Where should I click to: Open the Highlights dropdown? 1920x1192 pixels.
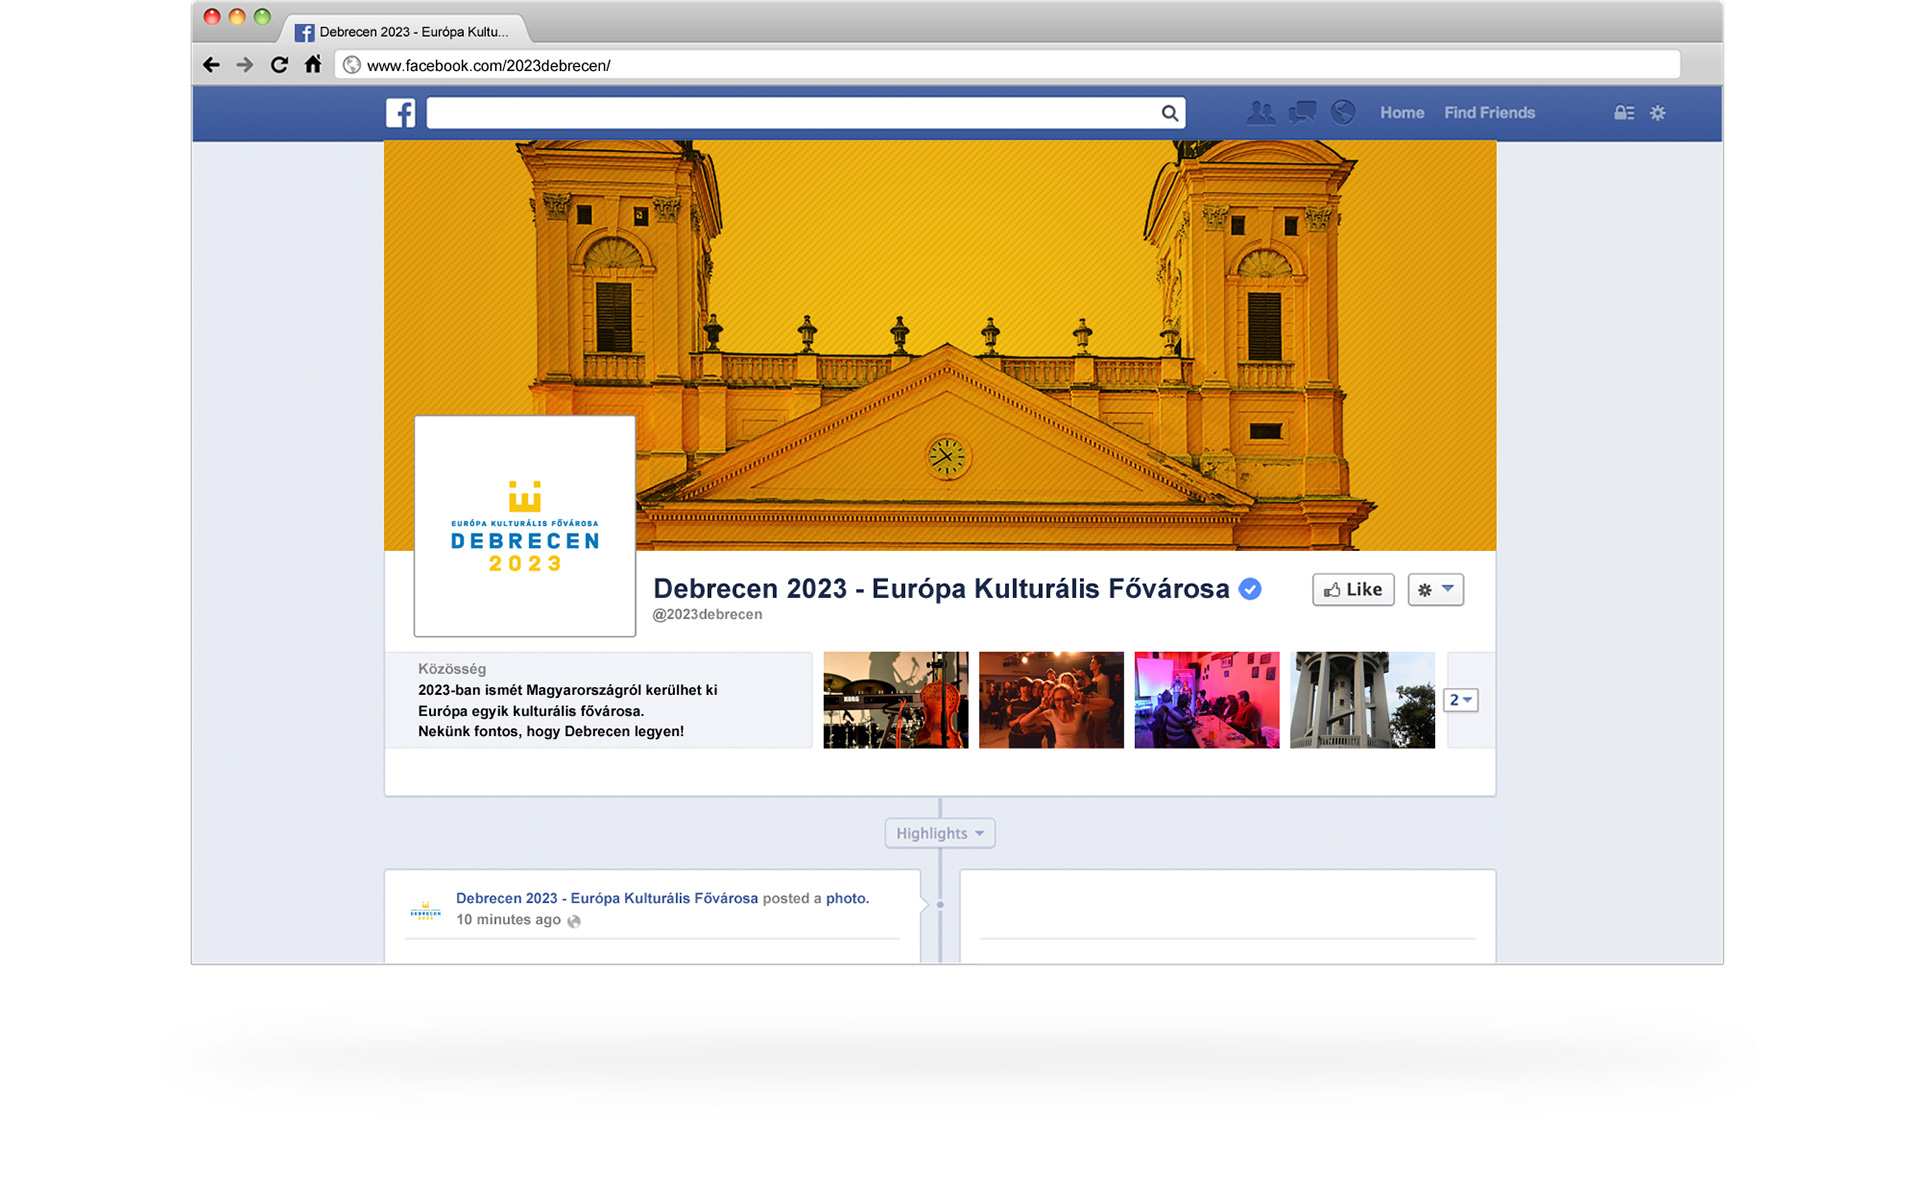tap(939, 833)
